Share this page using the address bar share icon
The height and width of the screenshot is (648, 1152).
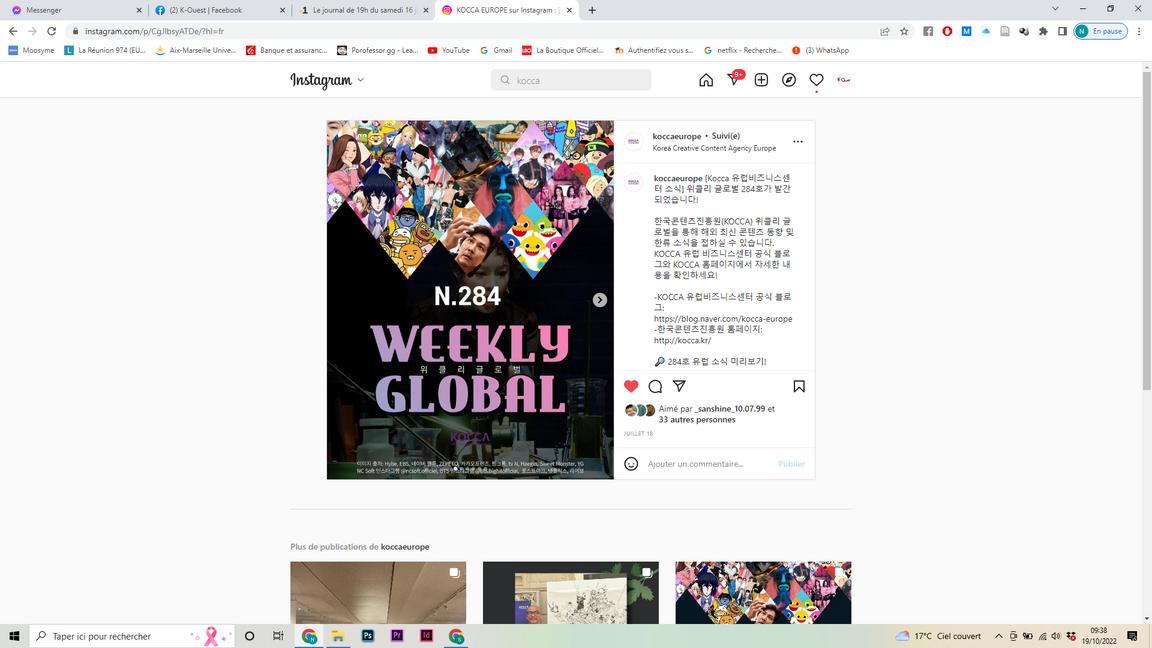885,31
